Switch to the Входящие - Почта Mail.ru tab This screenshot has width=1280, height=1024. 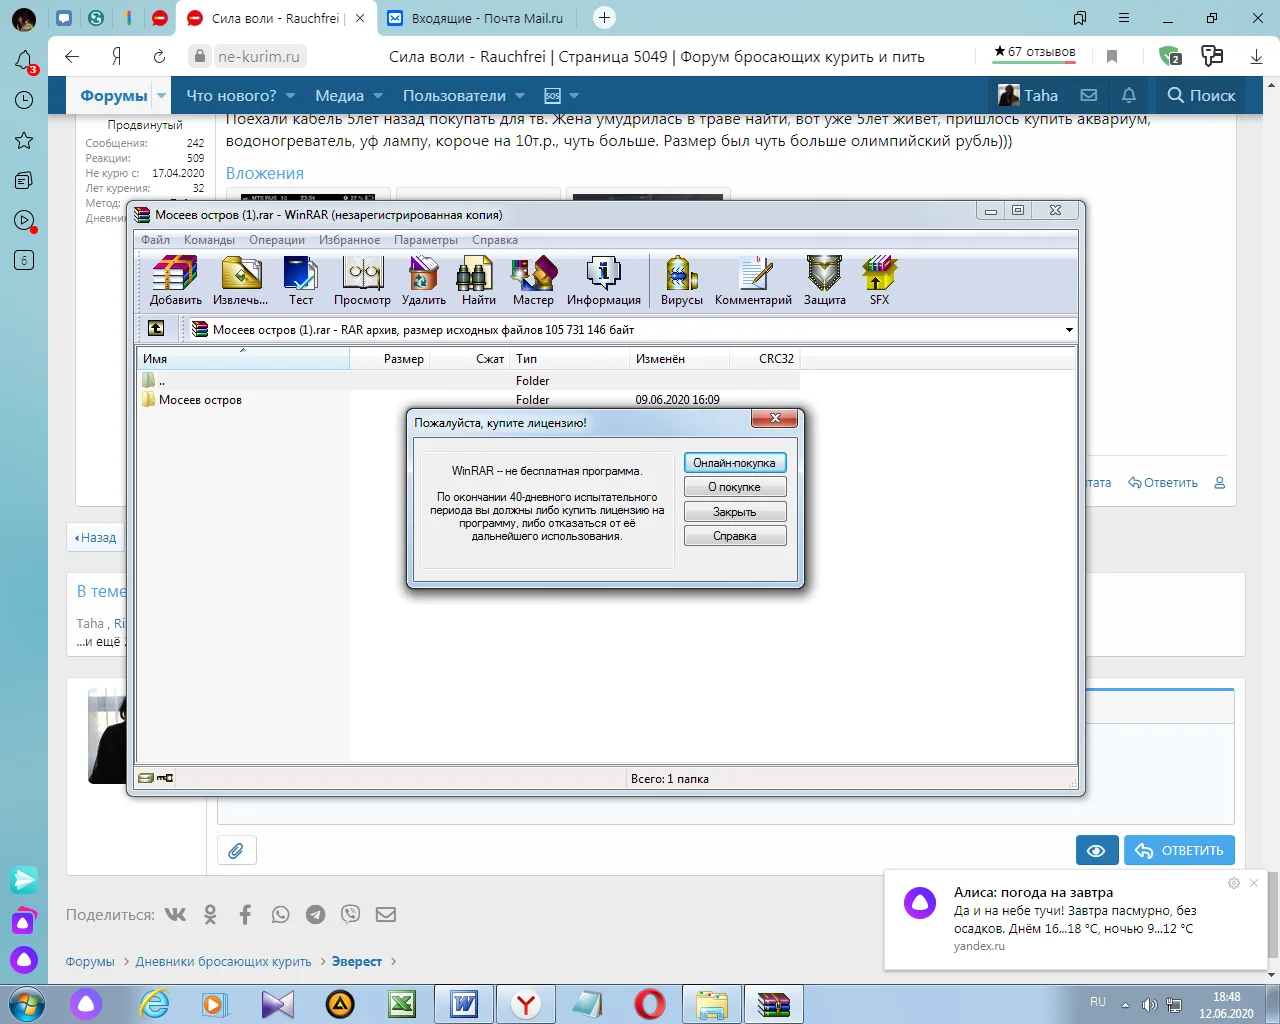click(x=476, y=18)
